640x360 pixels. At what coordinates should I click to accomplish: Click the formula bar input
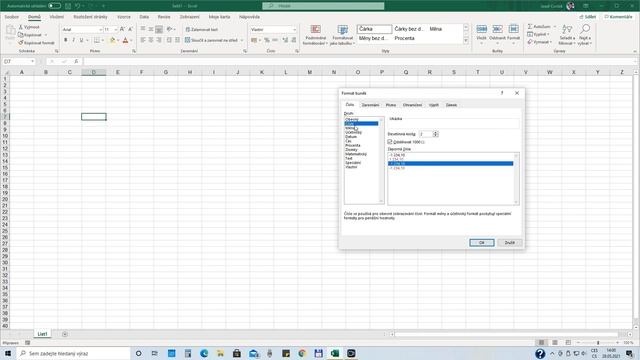(x=359, y=61)
